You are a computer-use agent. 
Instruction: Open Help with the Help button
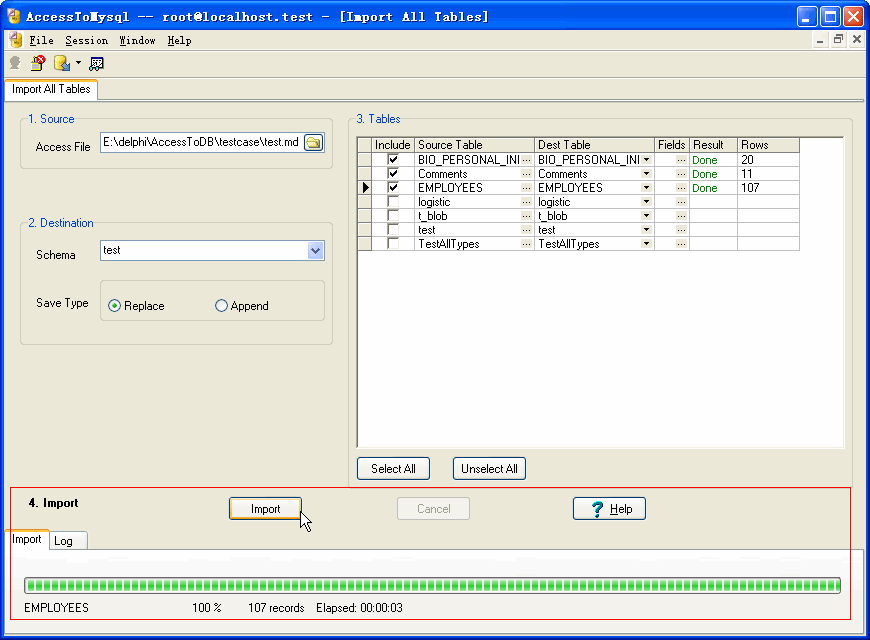[609, 509]
